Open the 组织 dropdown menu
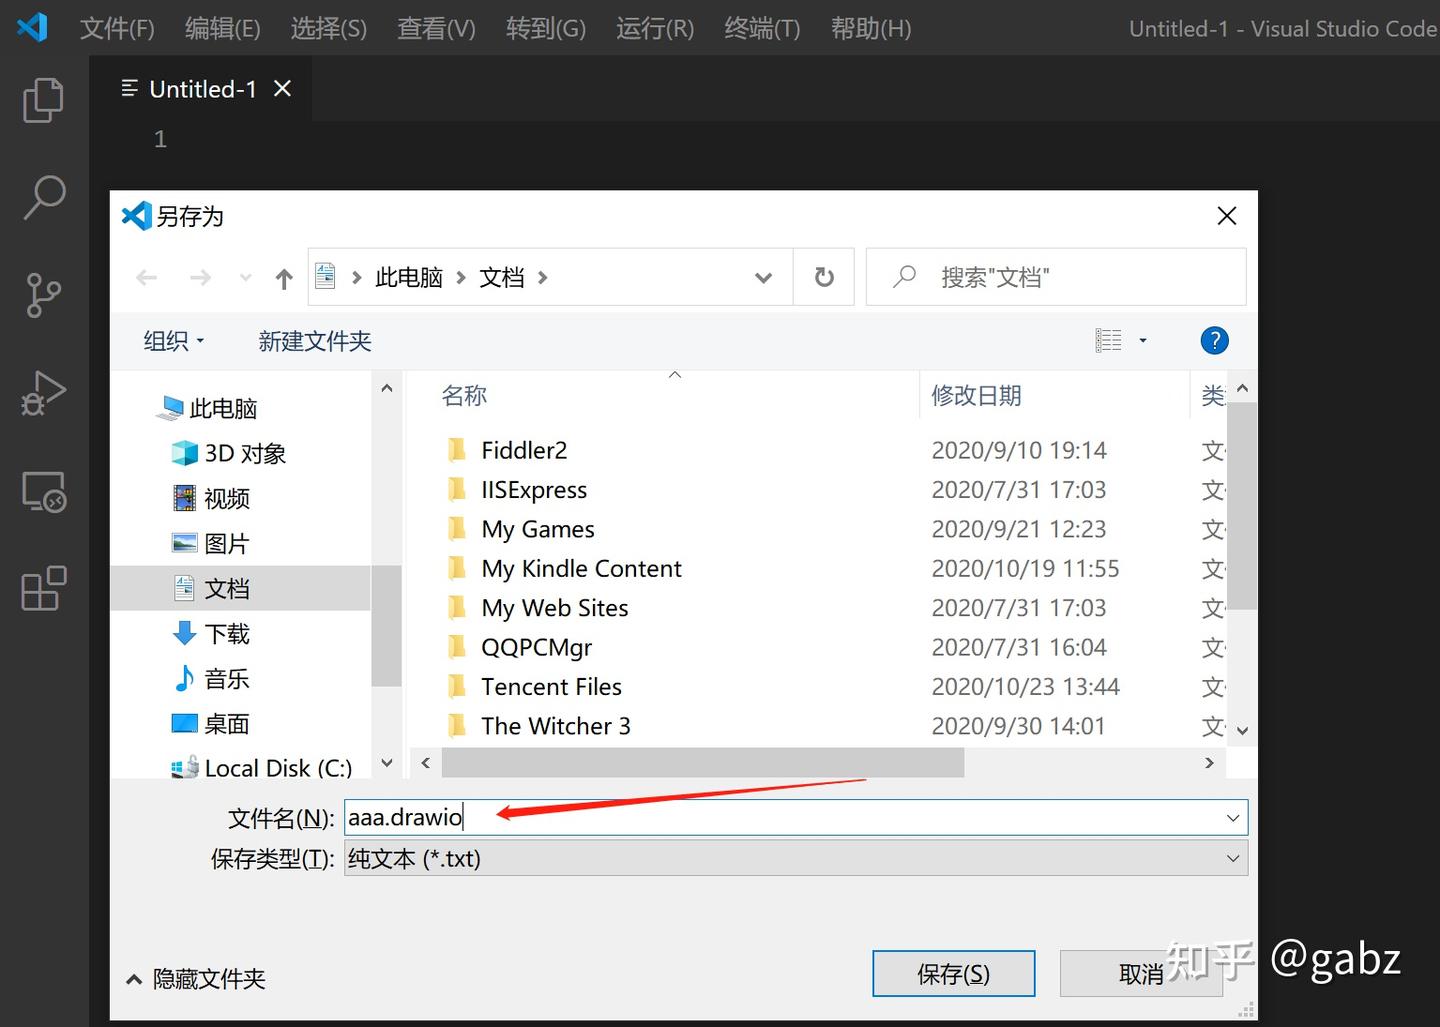This screenshot has height=1027, width=1440. [x=172, y=341]
